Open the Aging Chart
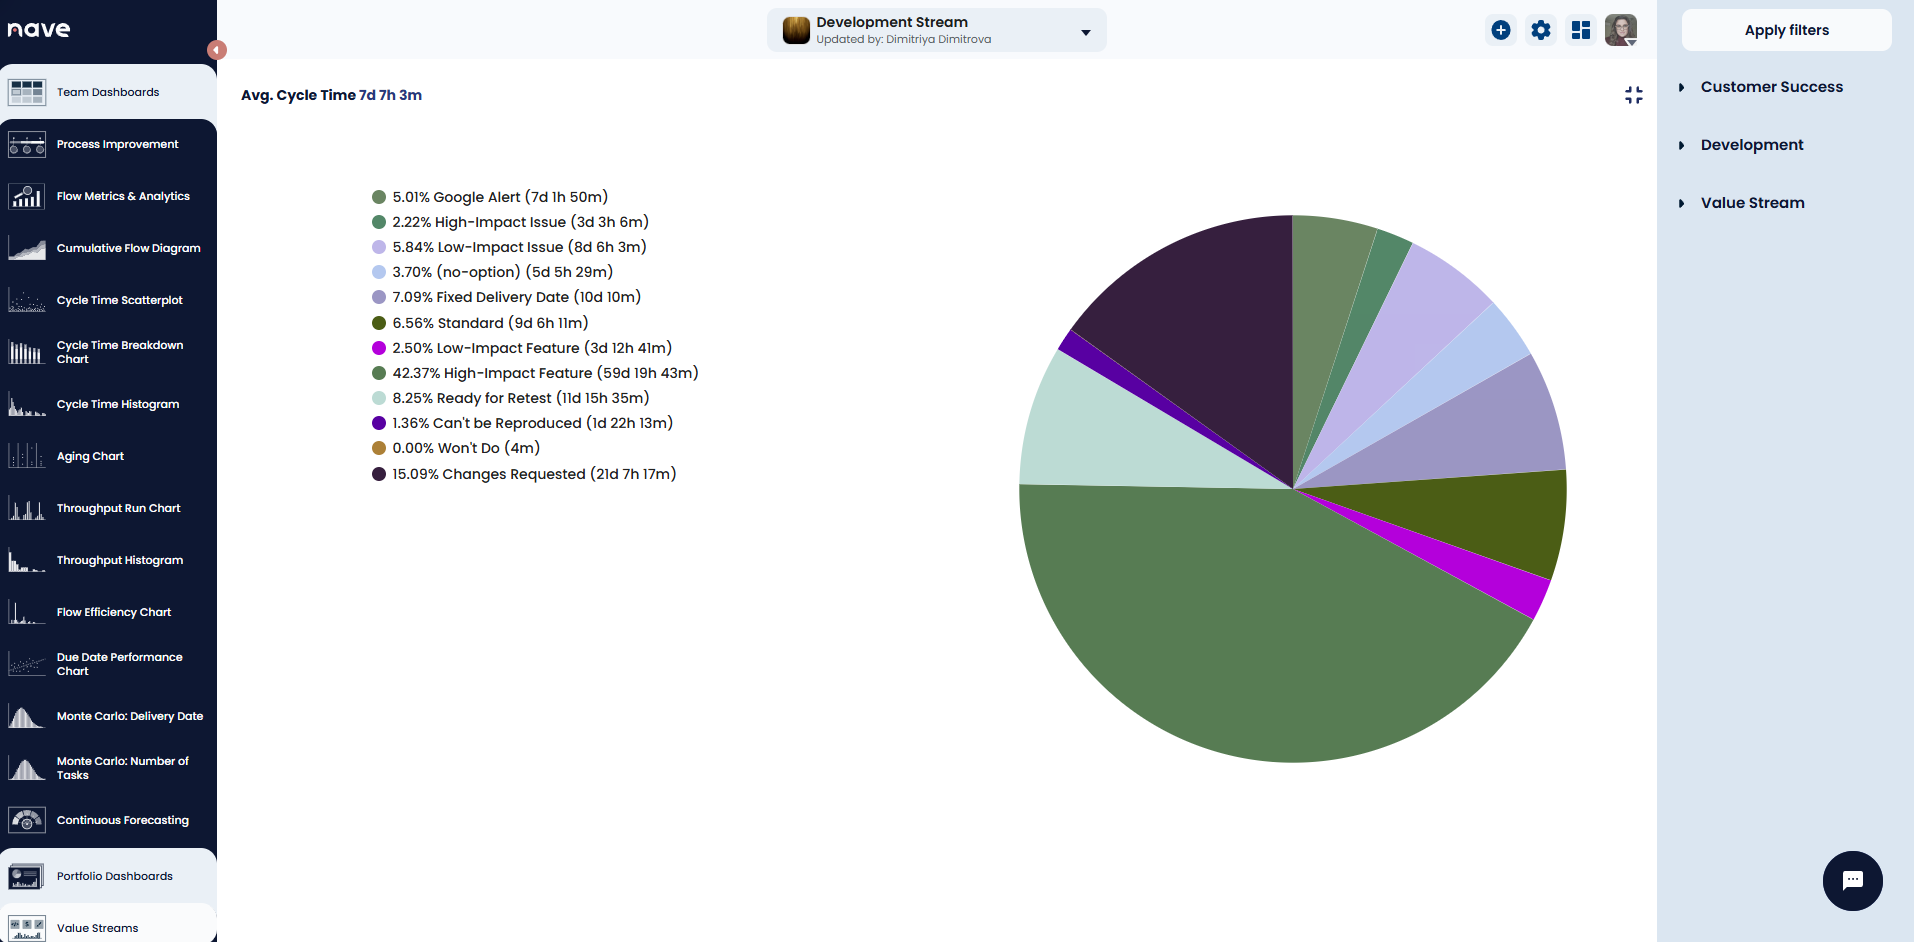This screenshot has width=1914, height=942. click(x=90, y=455)
